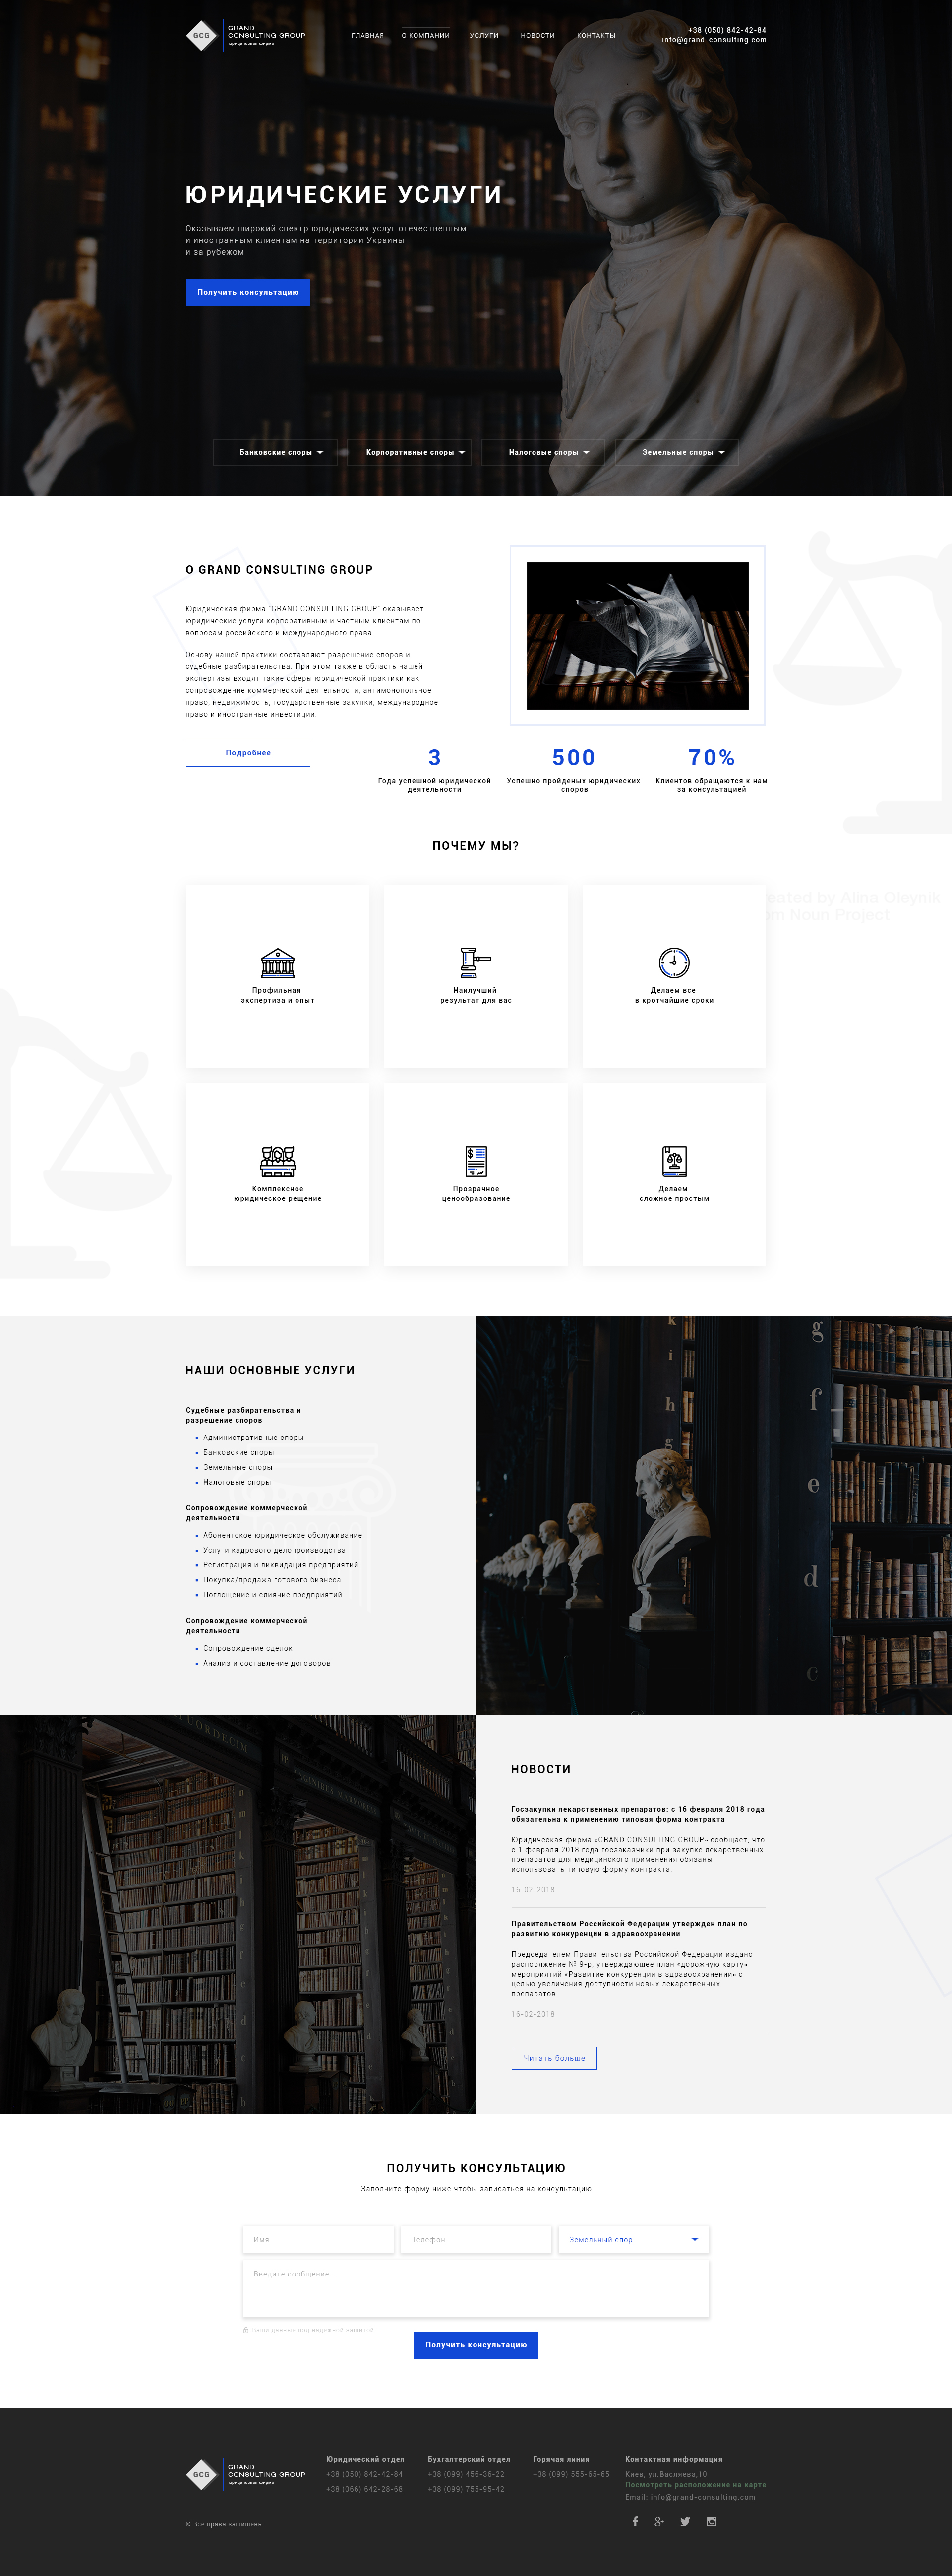Click footer email info@grand-consulting.com
The height and width of the screenshot is (2576, 952).
pos(703,2497)
